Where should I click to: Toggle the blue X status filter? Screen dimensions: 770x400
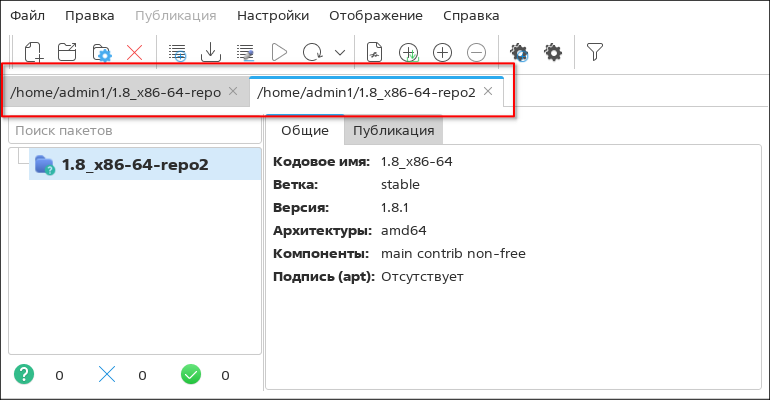tap(108, 375)
